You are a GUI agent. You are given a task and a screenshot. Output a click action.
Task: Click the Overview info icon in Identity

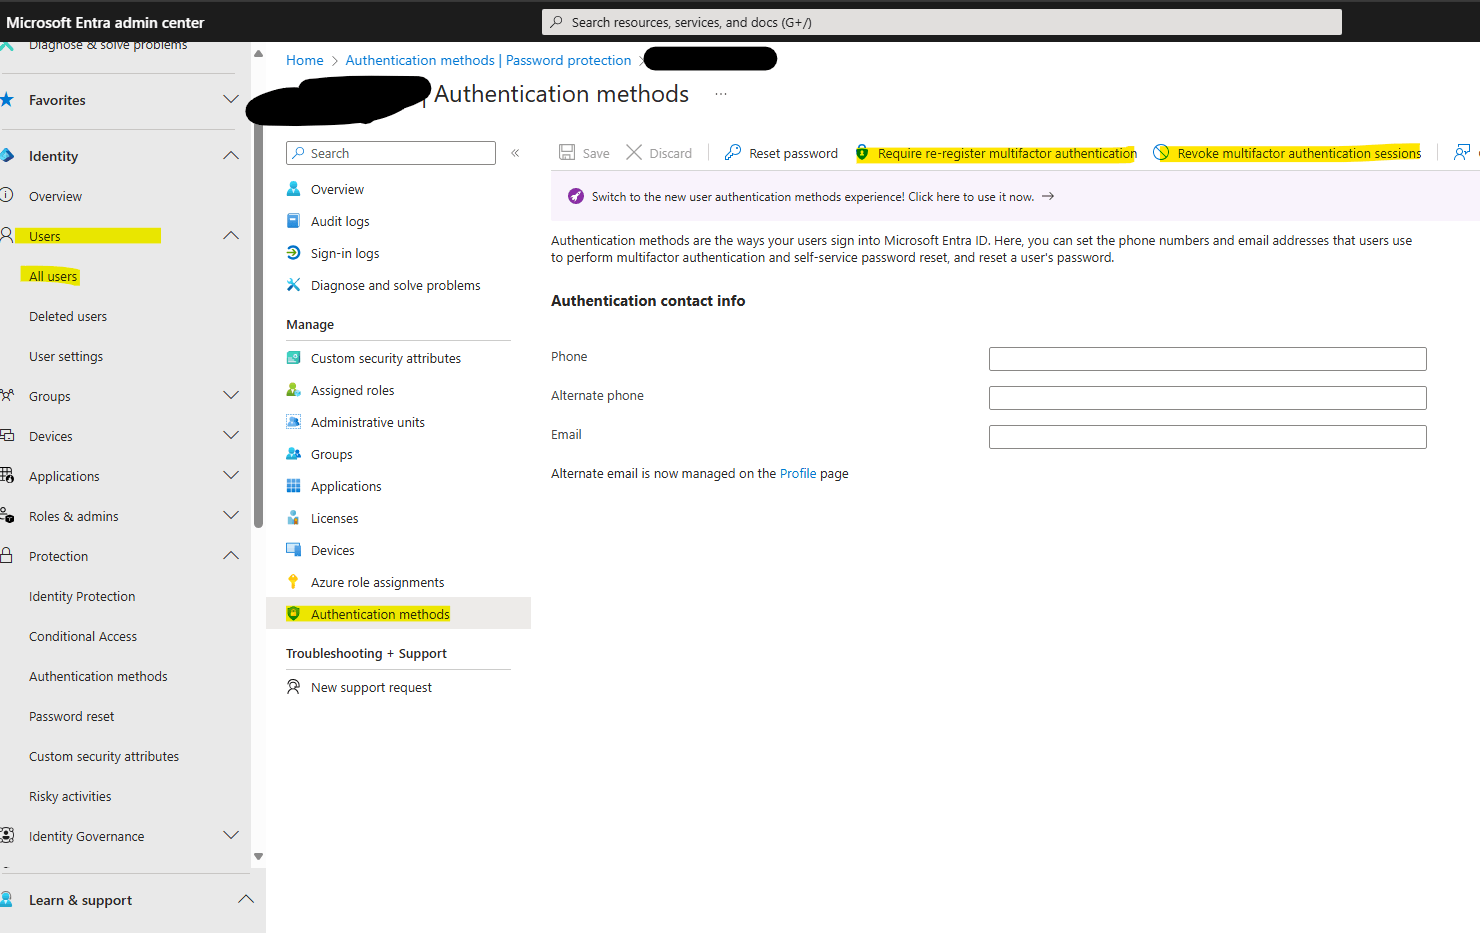(6, 196)
